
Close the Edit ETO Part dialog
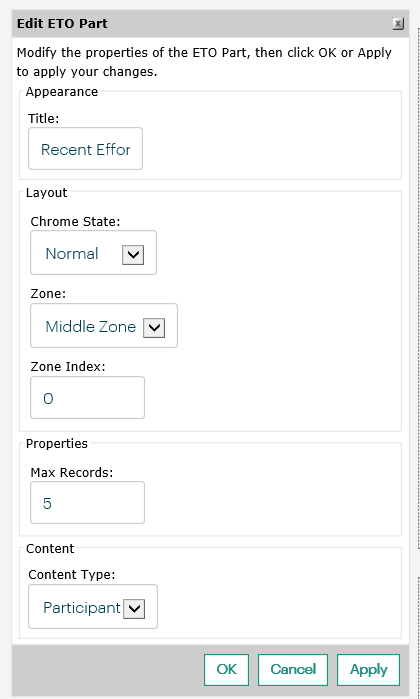[398, 24]
